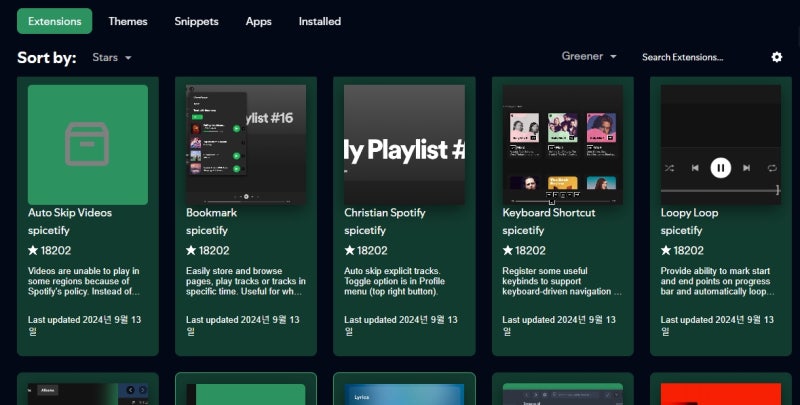The height and width of the screenshot is (405, 800).
Task: Open the Lyrica thumbnail in the second row
Action: [404, 394]
